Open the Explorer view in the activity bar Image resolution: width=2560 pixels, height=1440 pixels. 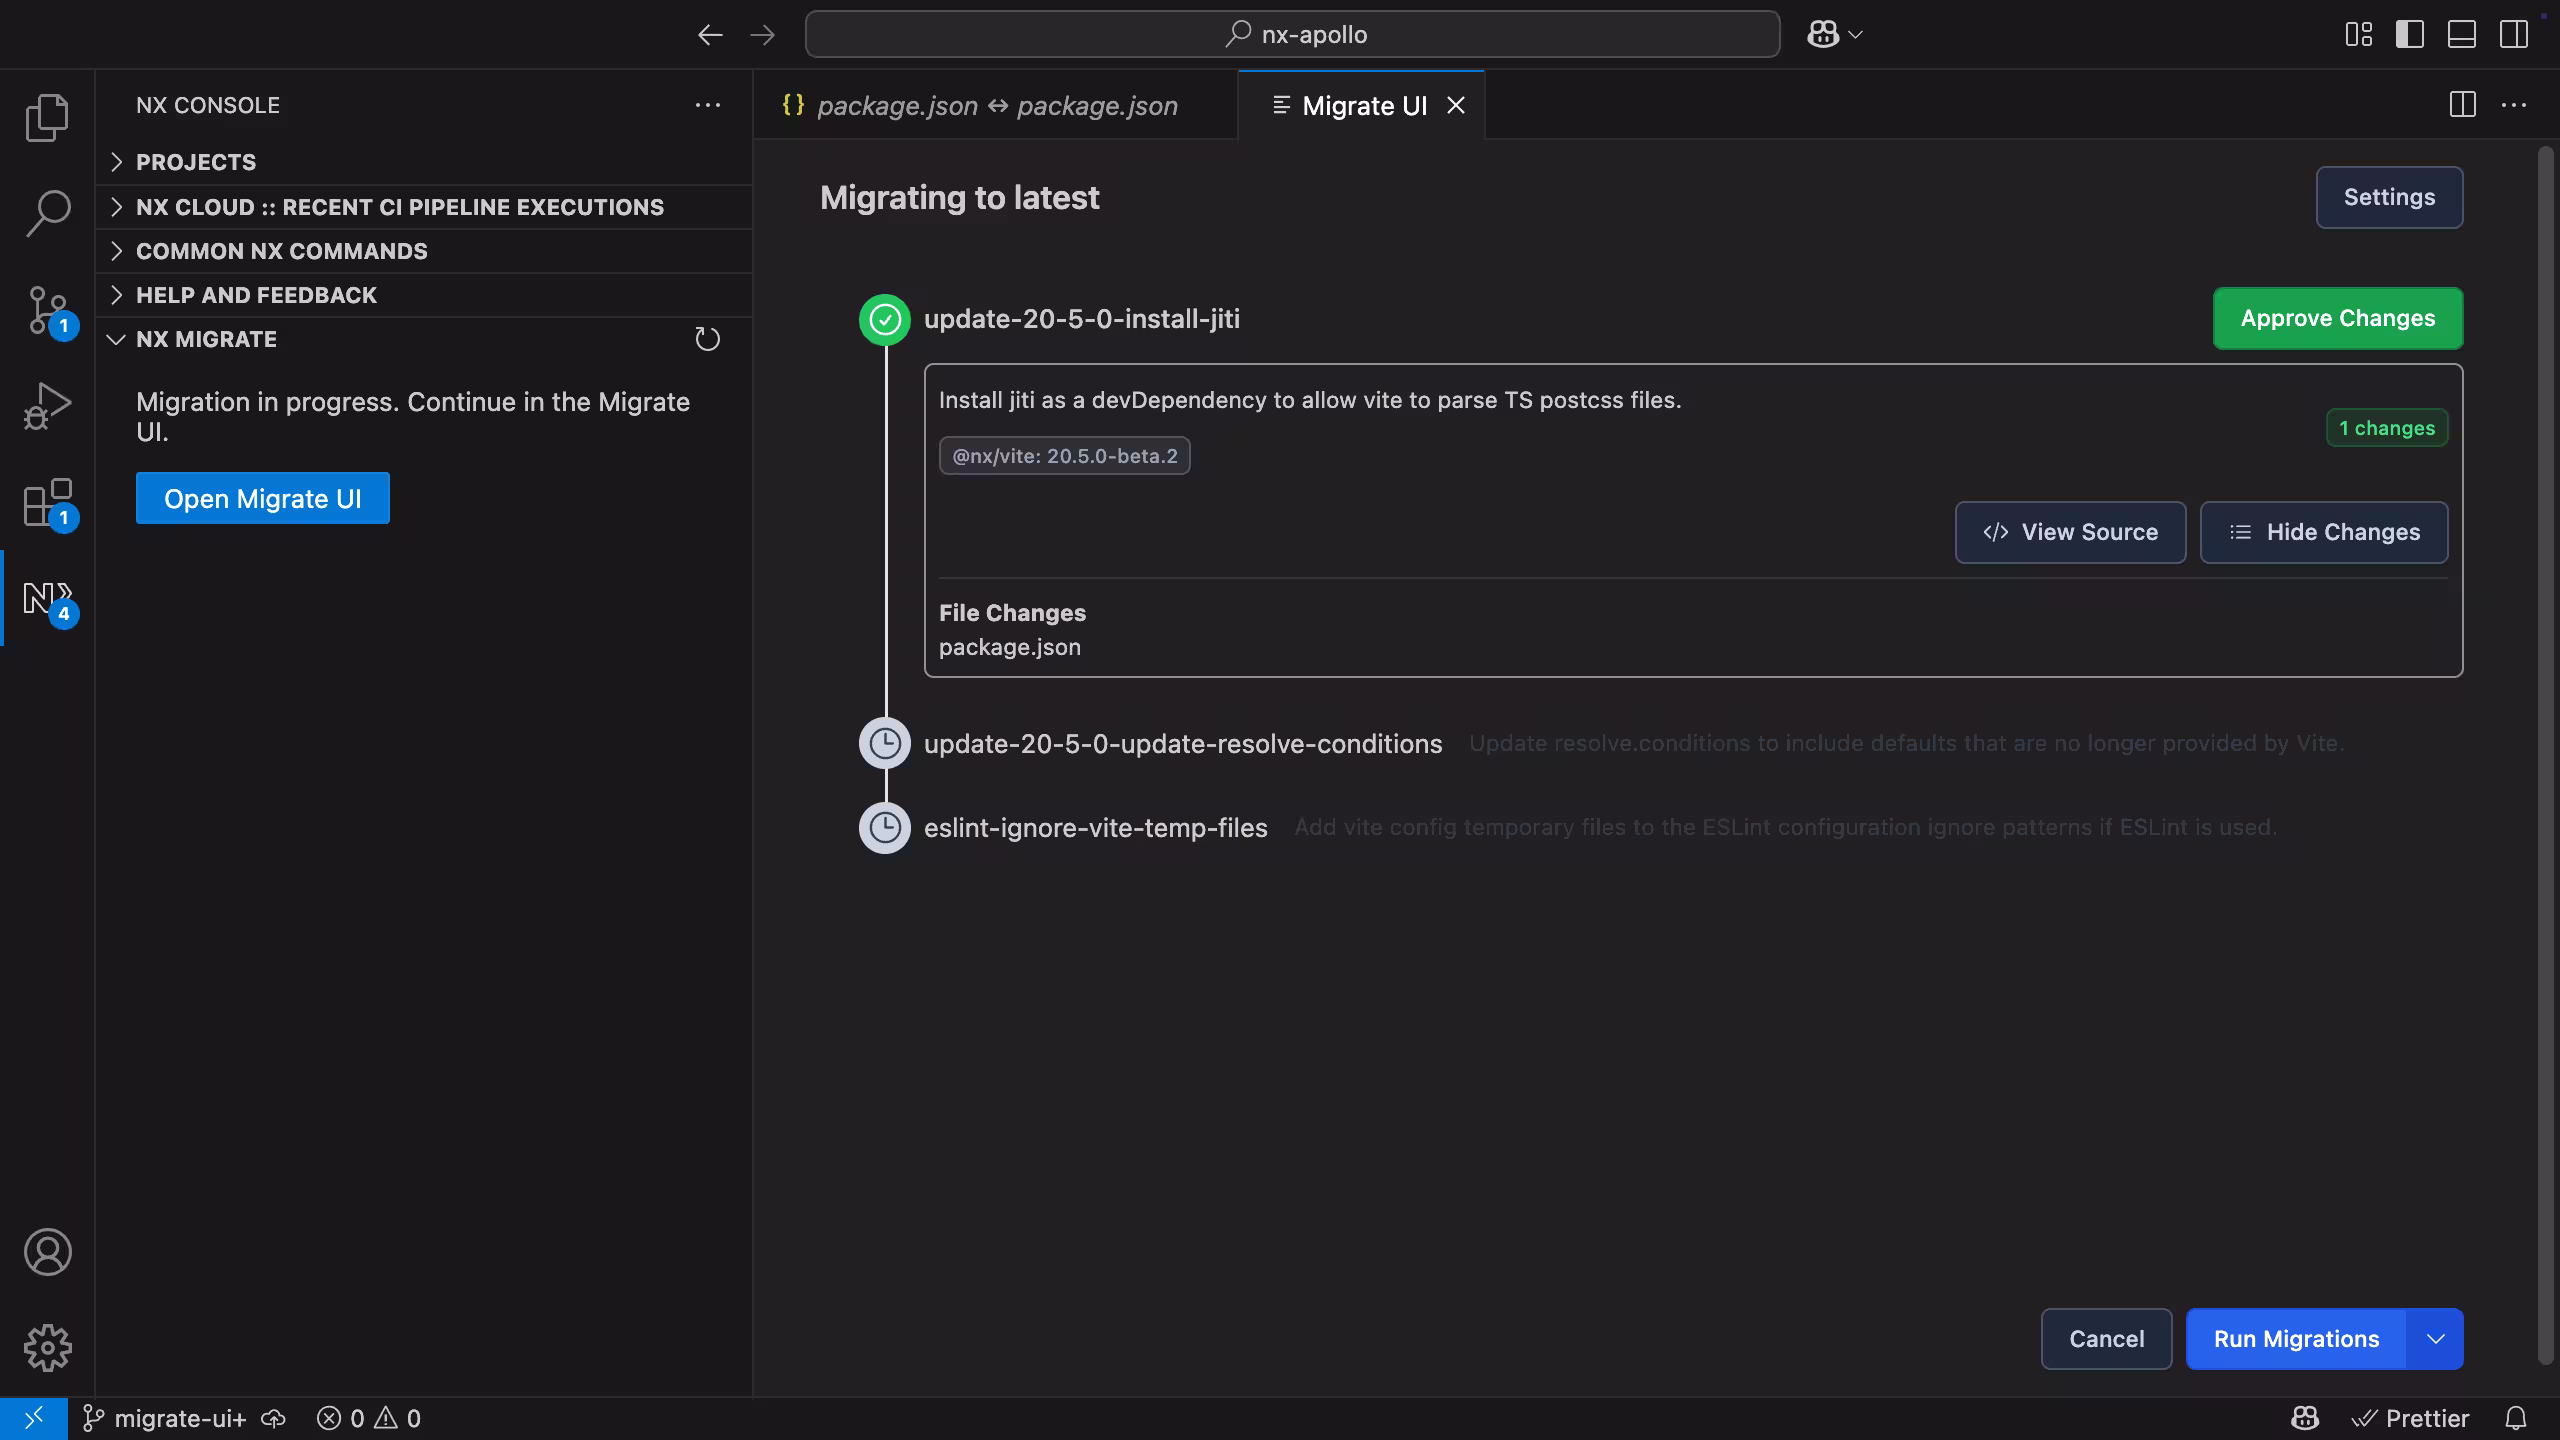point(47,117)
